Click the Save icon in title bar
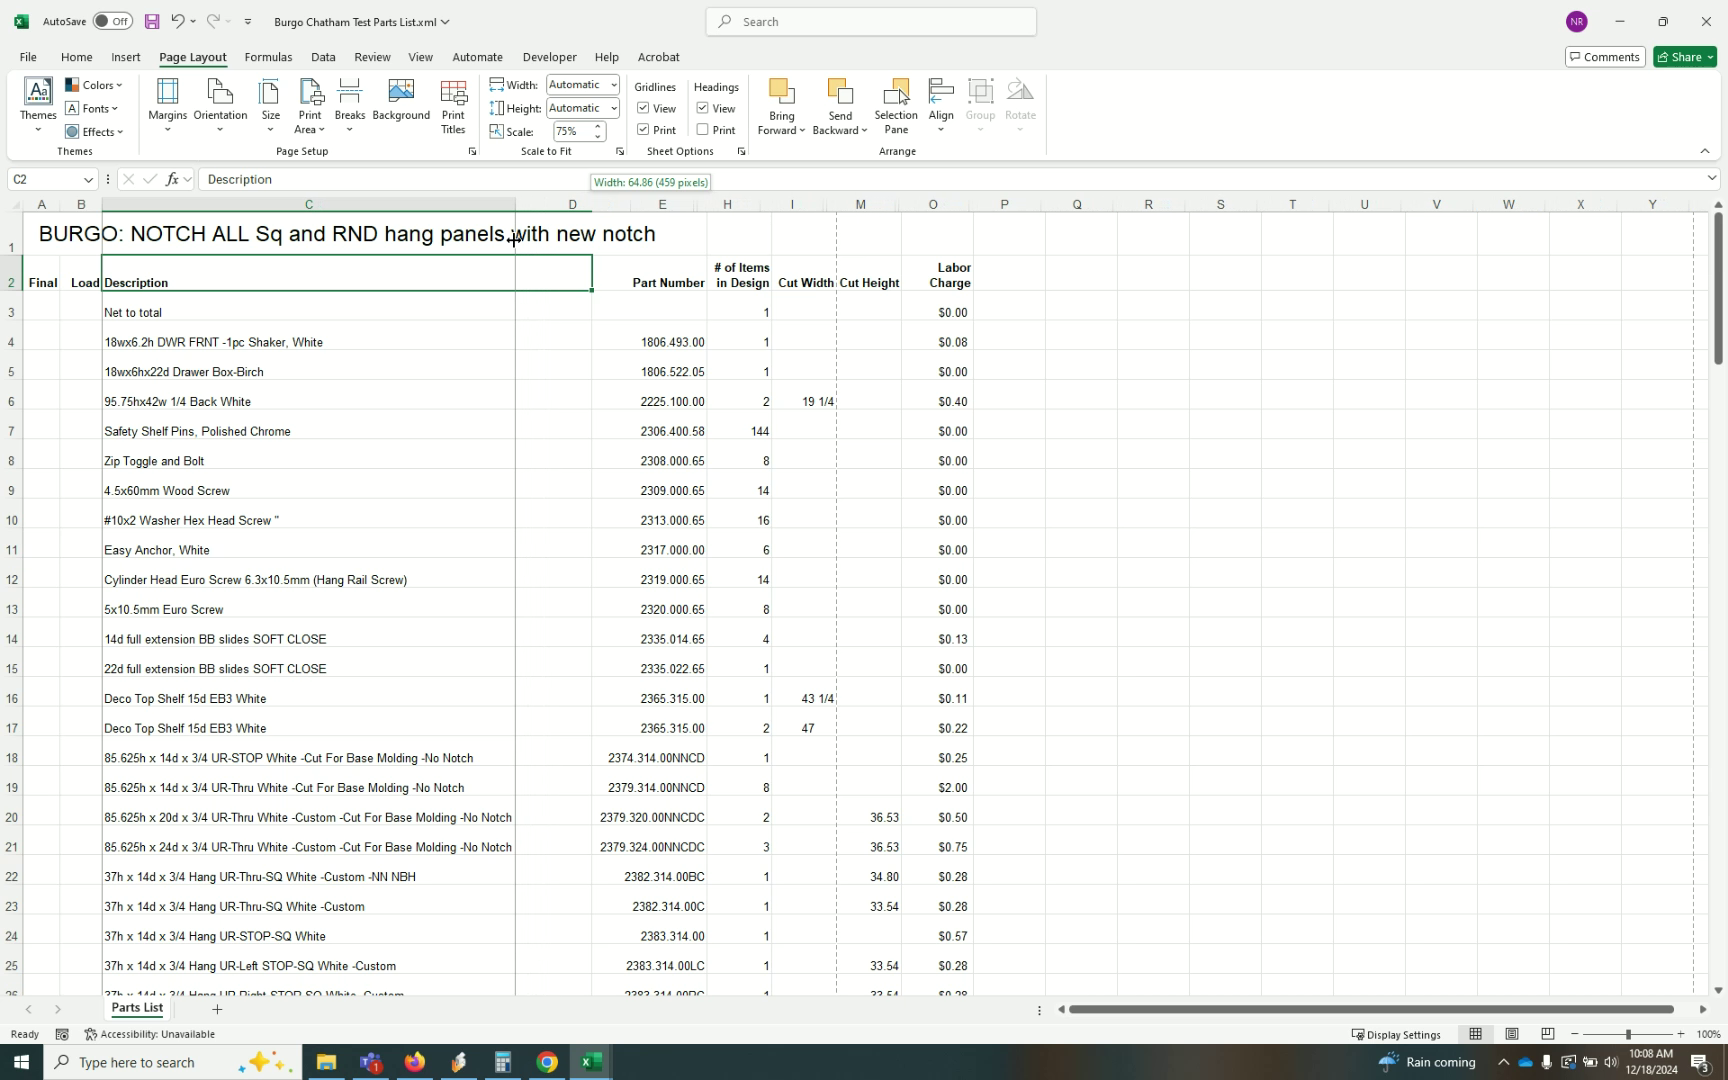 (152, 21)
